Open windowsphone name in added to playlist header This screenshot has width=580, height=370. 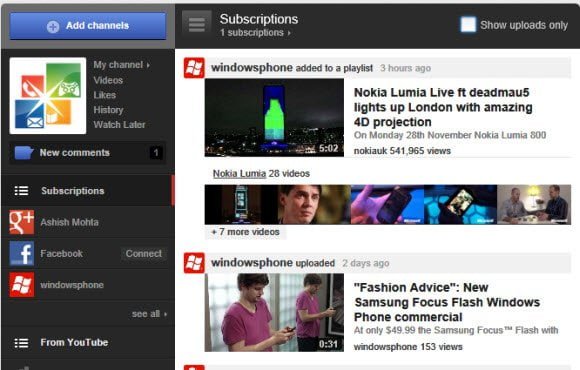click(252, 68)
